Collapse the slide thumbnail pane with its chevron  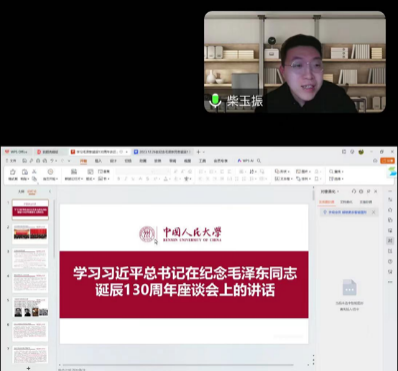tap(50, 192)
